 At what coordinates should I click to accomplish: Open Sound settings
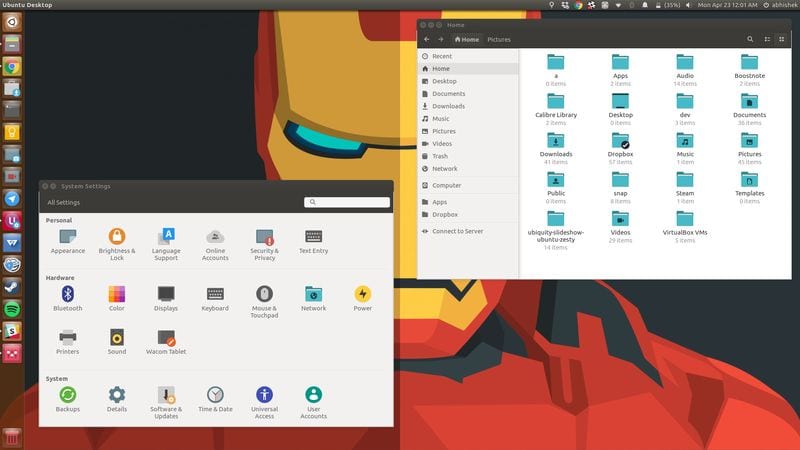tap(117, 342)
